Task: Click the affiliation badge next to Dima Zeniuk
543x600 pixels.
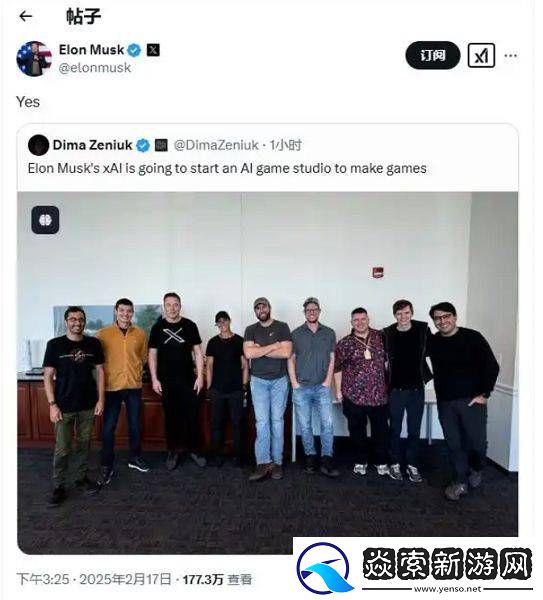Action: tap(161, 145)
